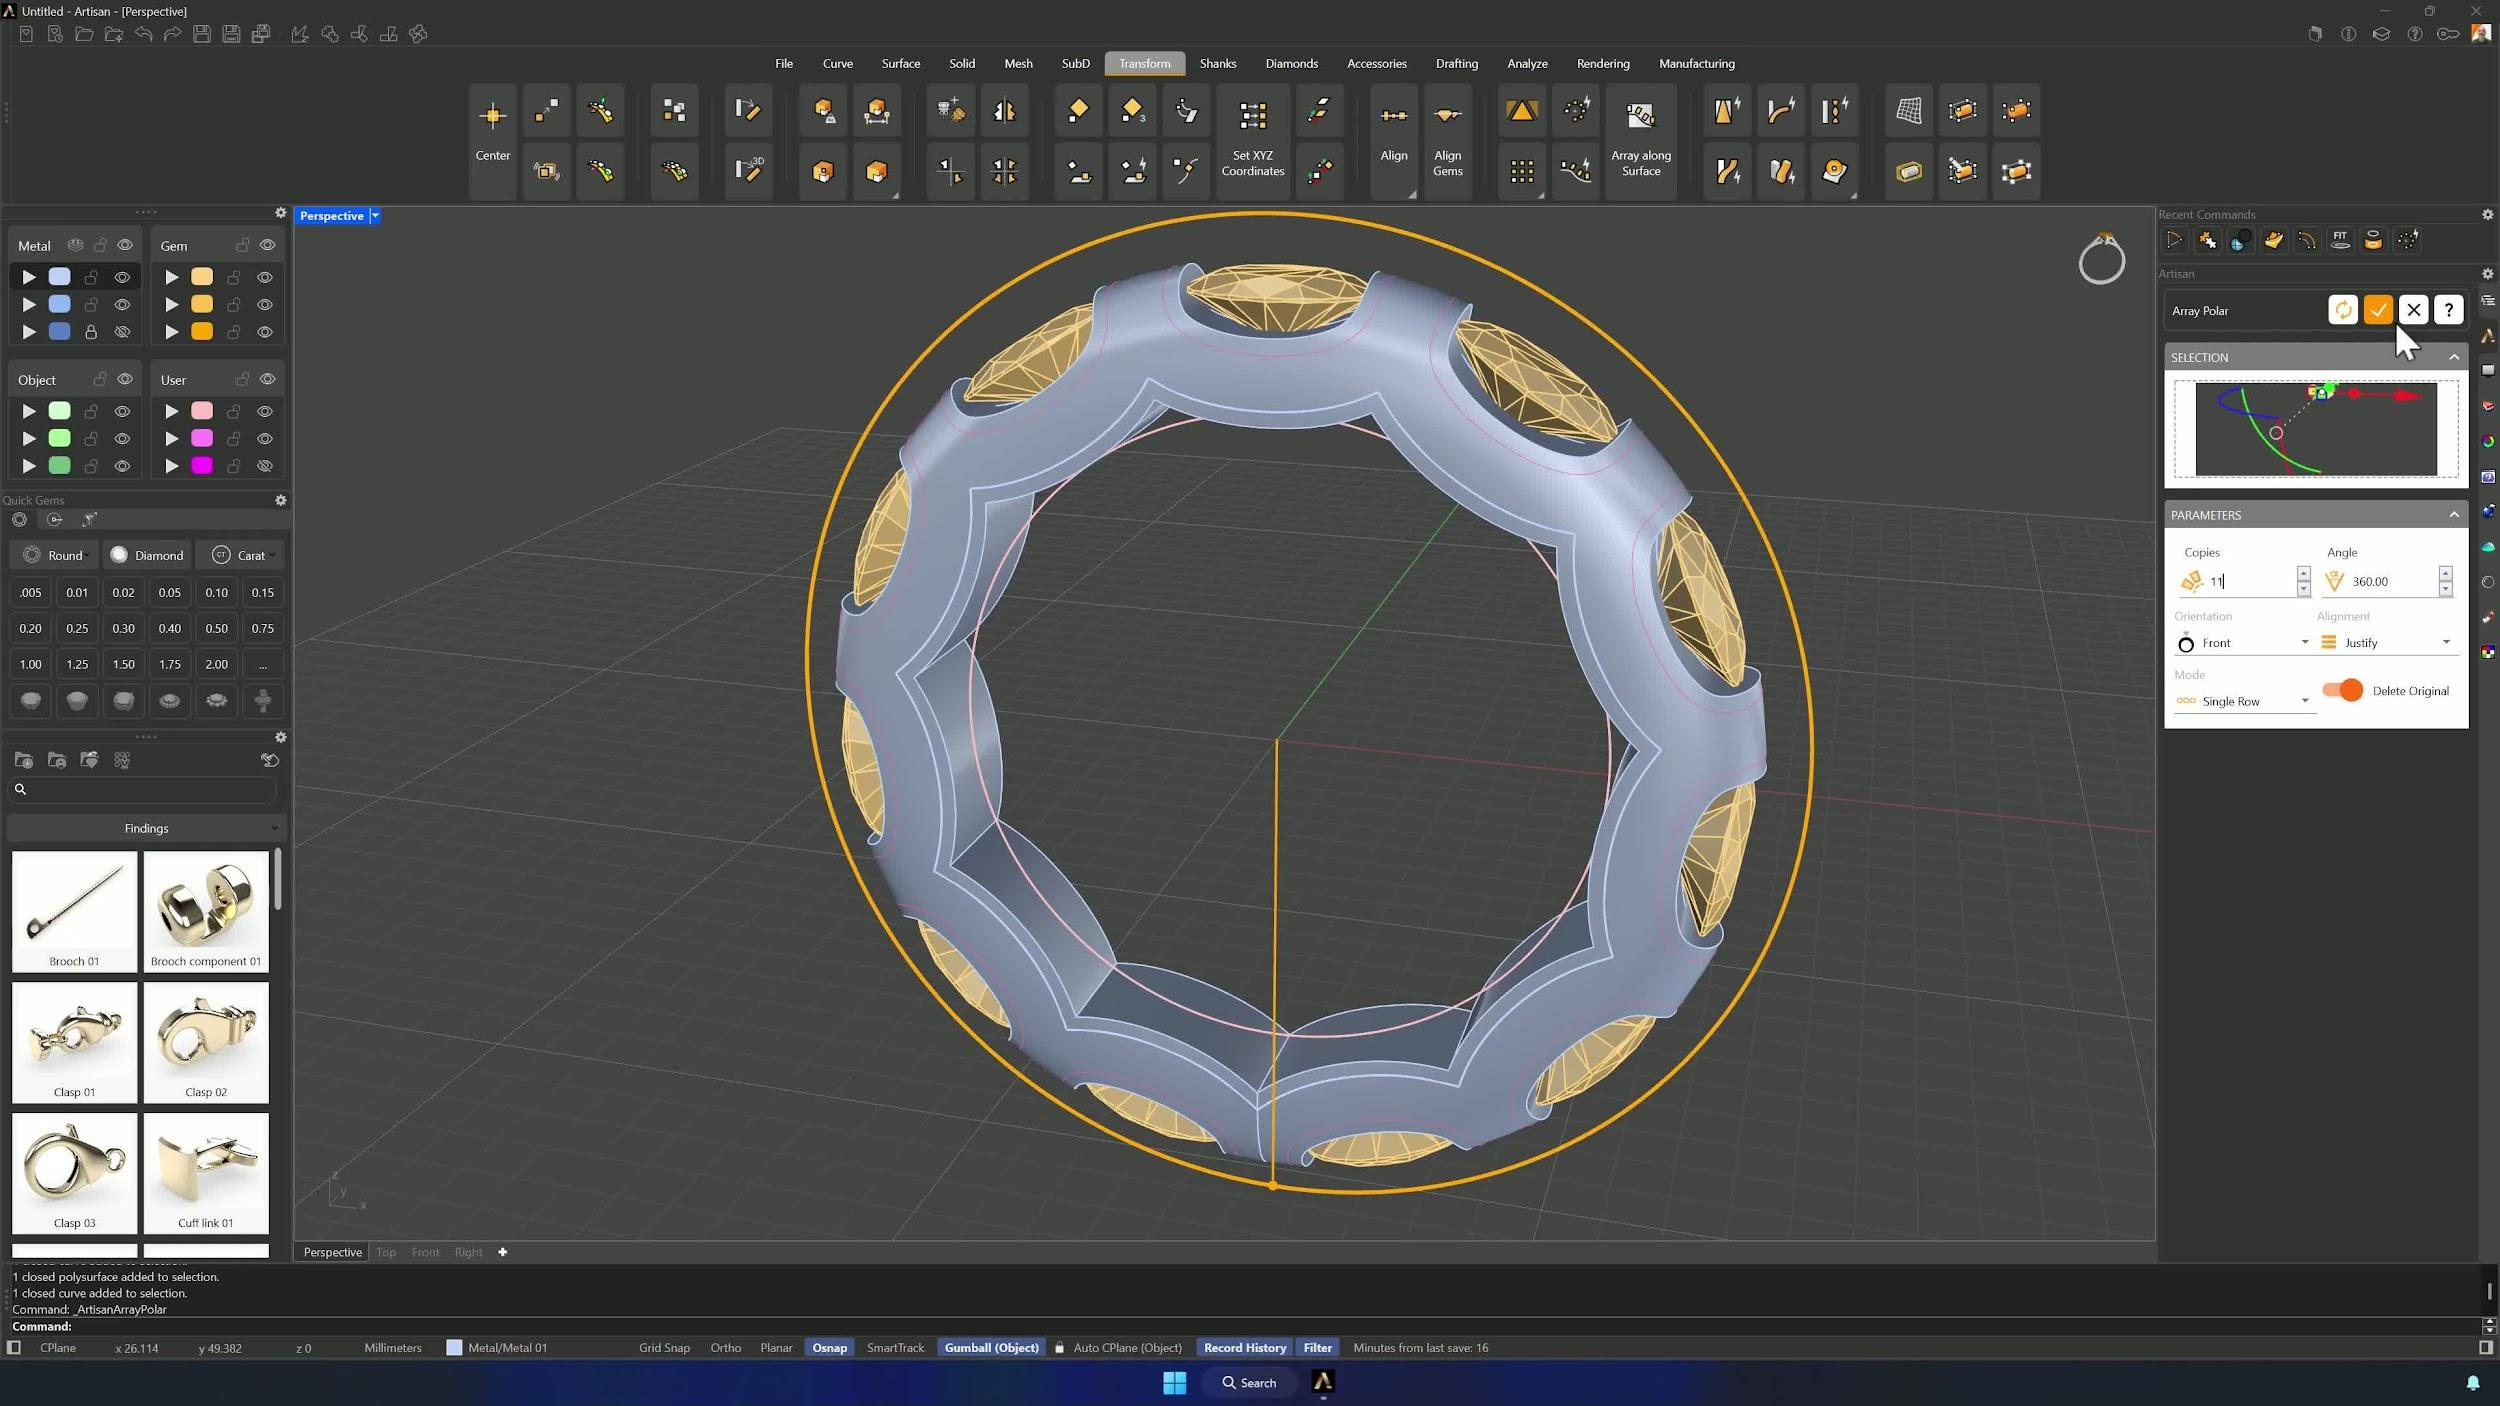This screenshot has width=2500, height=1406.
Task: Click the Copies number input field
Action: [2250, 581]
